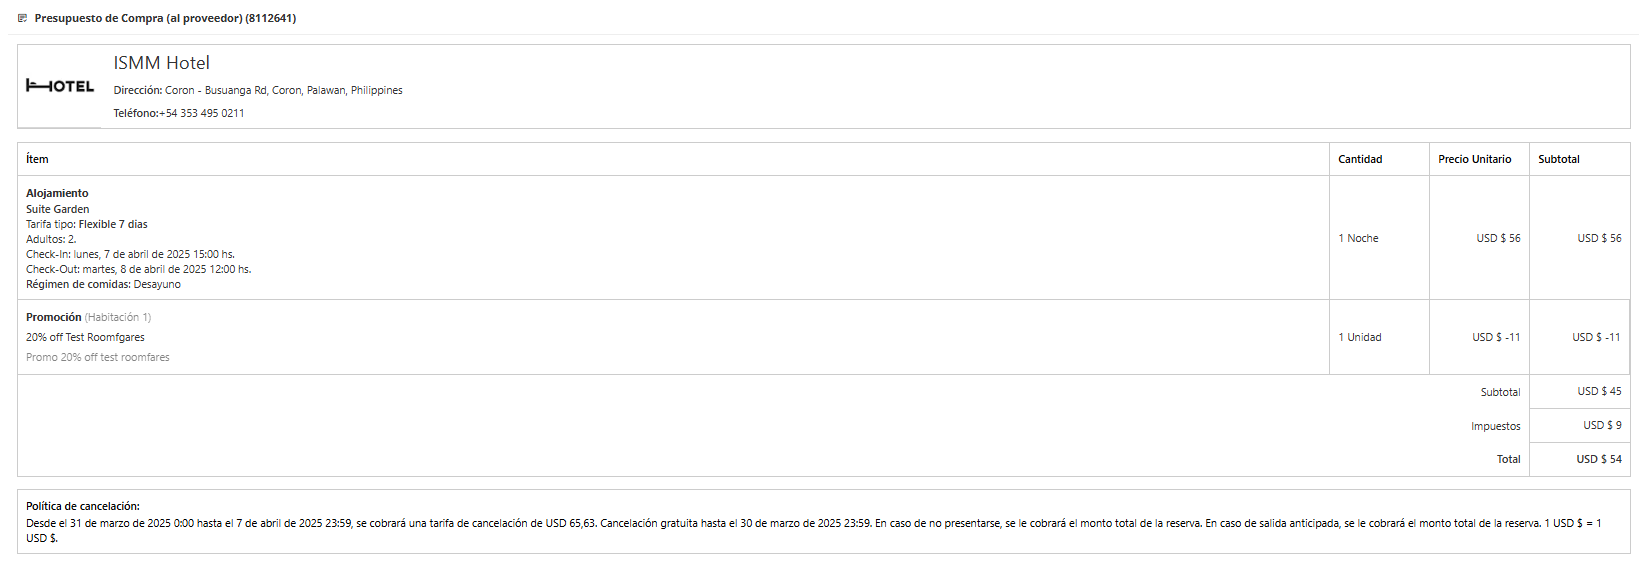Click the Presupuesto de Compra title text
The width and height of the screenshot is (1642, 566).
[165, 18]
